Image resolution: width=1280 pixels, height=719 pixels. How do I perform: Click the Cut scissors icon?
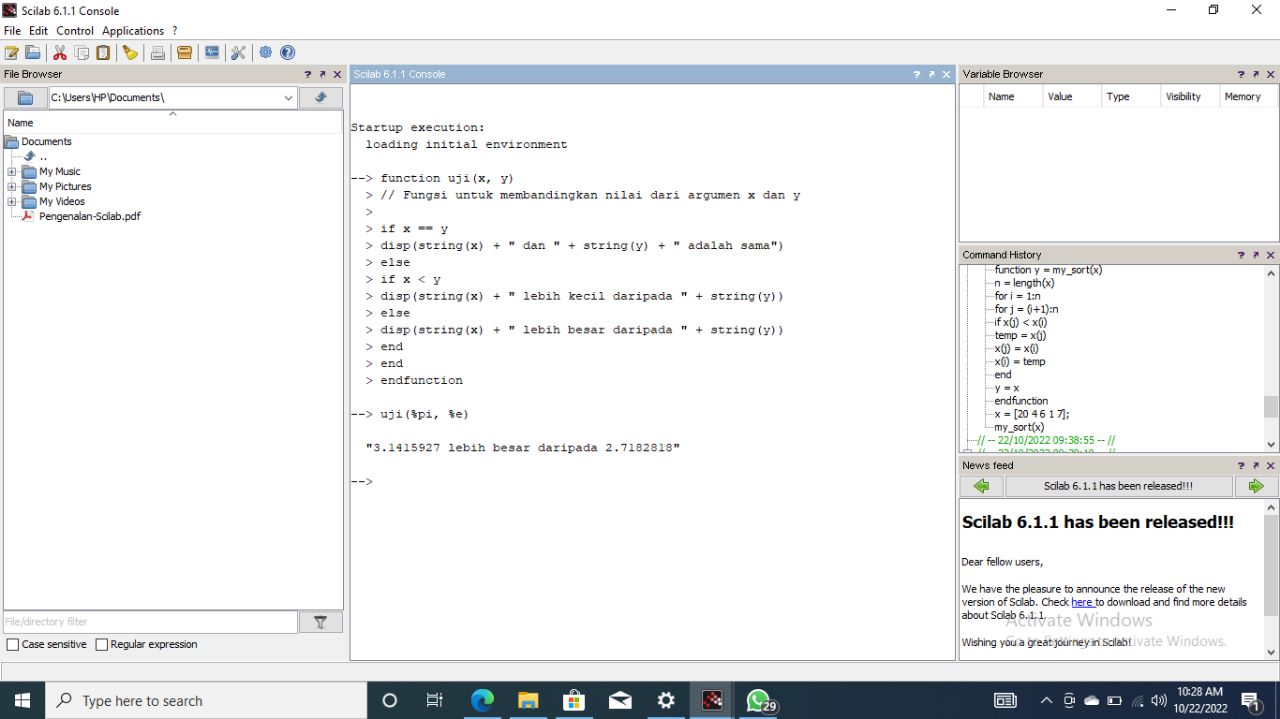[60, 53]
